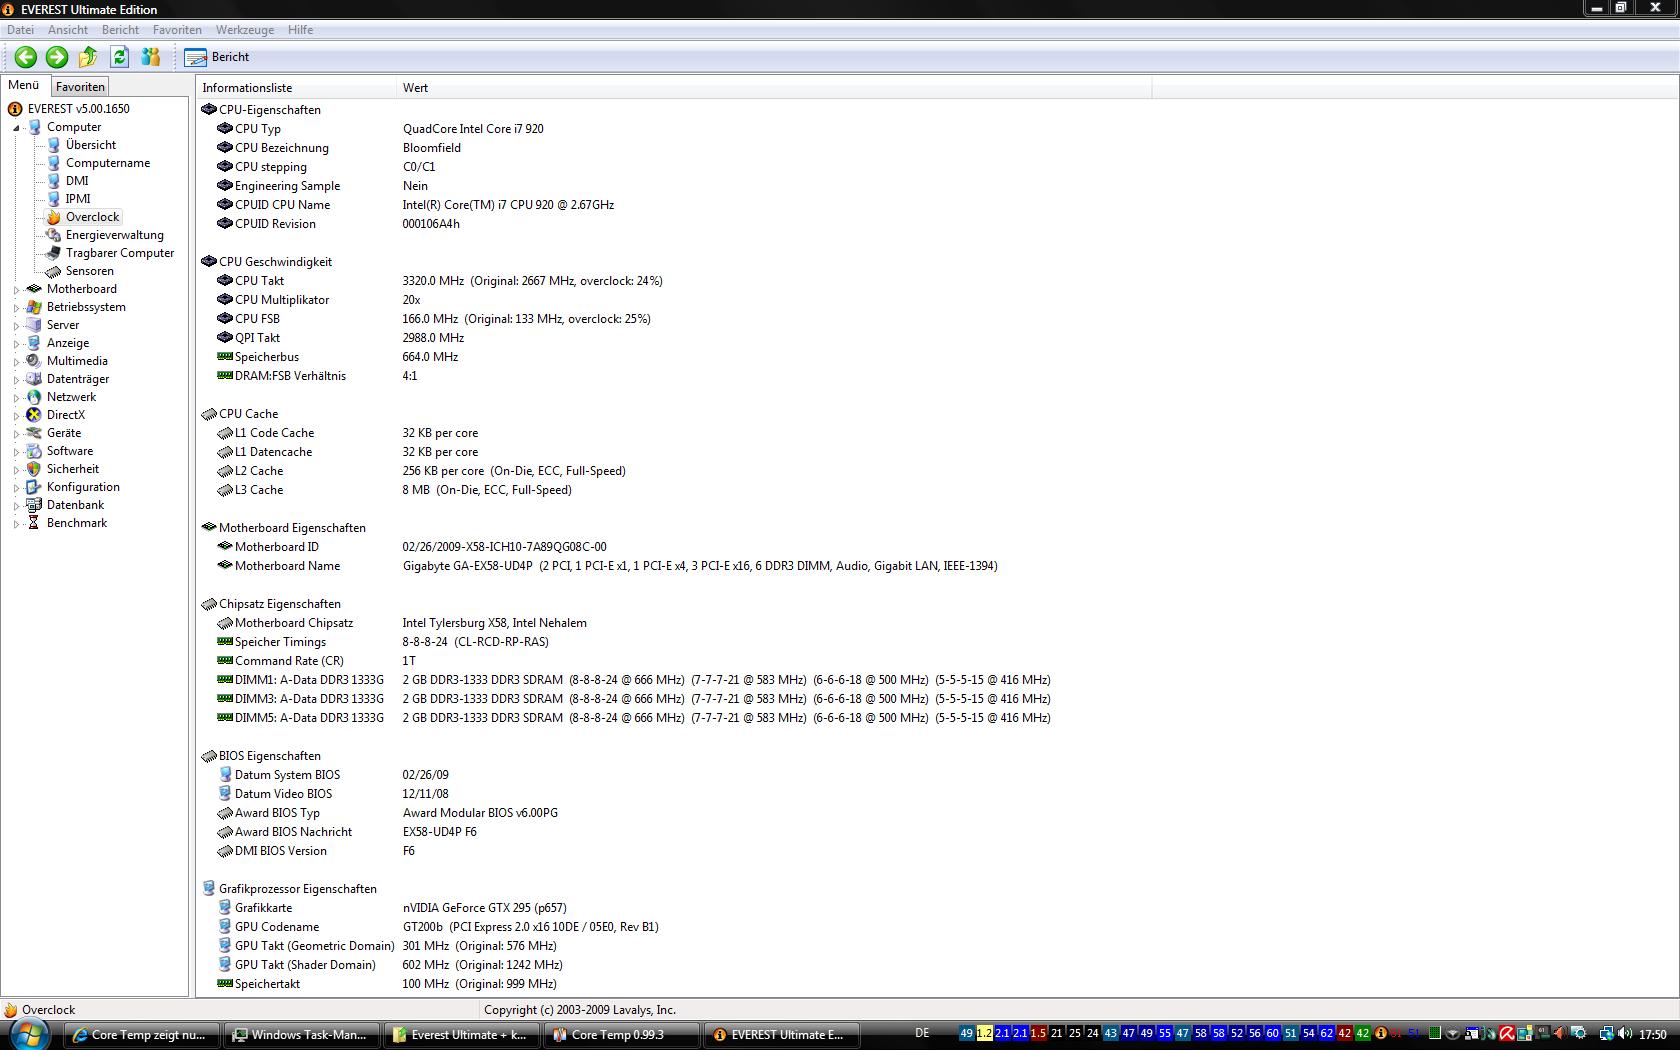
Task: Click the Up one level toolbar icon
Action: tap(88, 57)
